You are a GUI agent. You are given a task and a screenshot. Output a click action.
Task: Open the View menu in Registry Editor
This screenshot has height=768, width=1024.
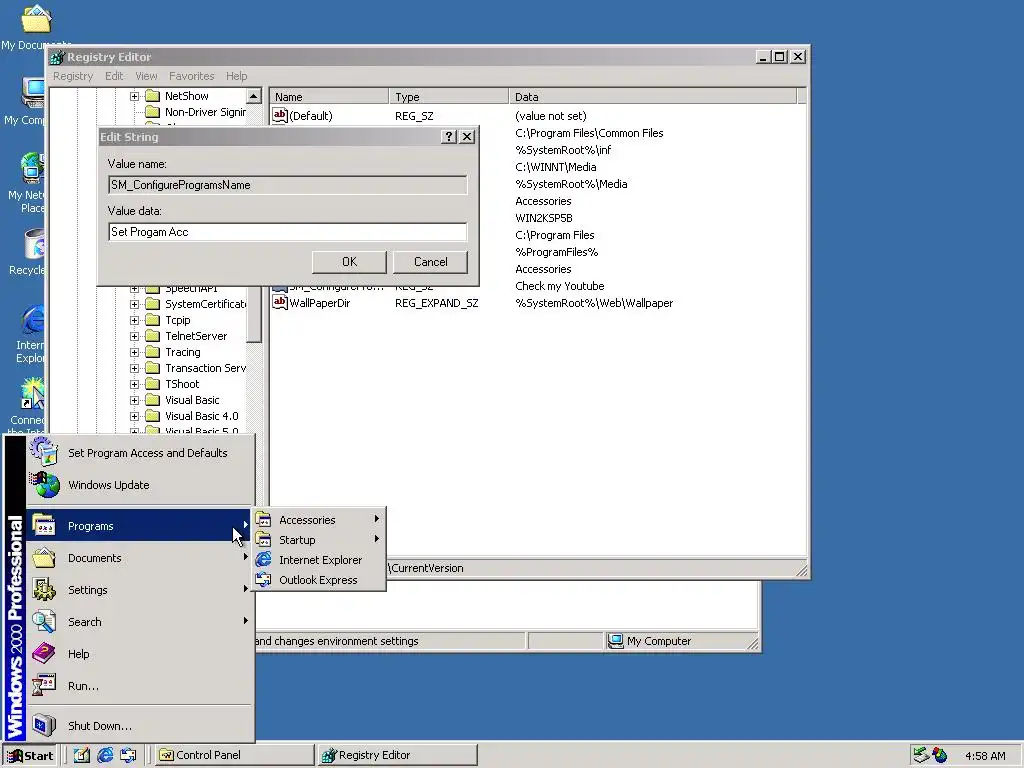146,76
